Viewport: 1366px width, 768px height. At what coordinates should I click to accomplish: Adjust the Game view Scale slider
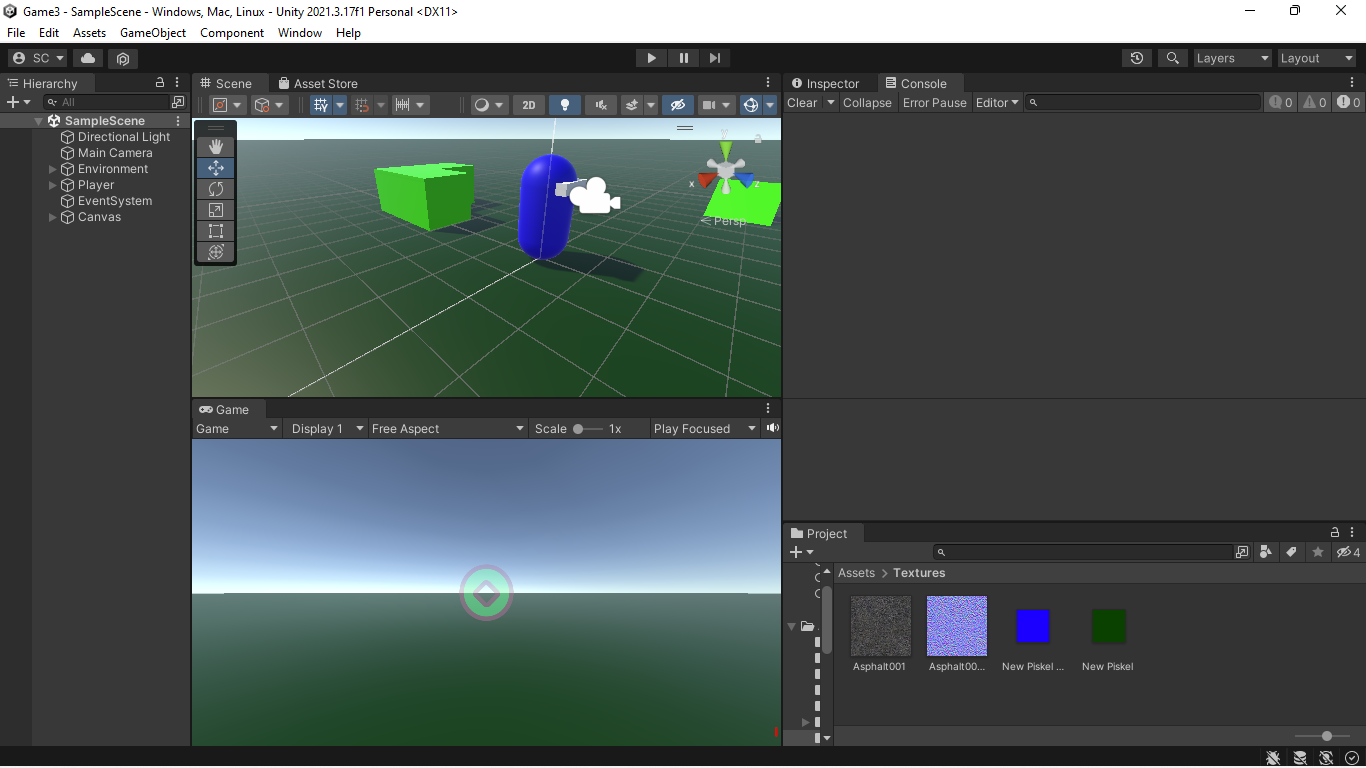click(x=579, y=428)
